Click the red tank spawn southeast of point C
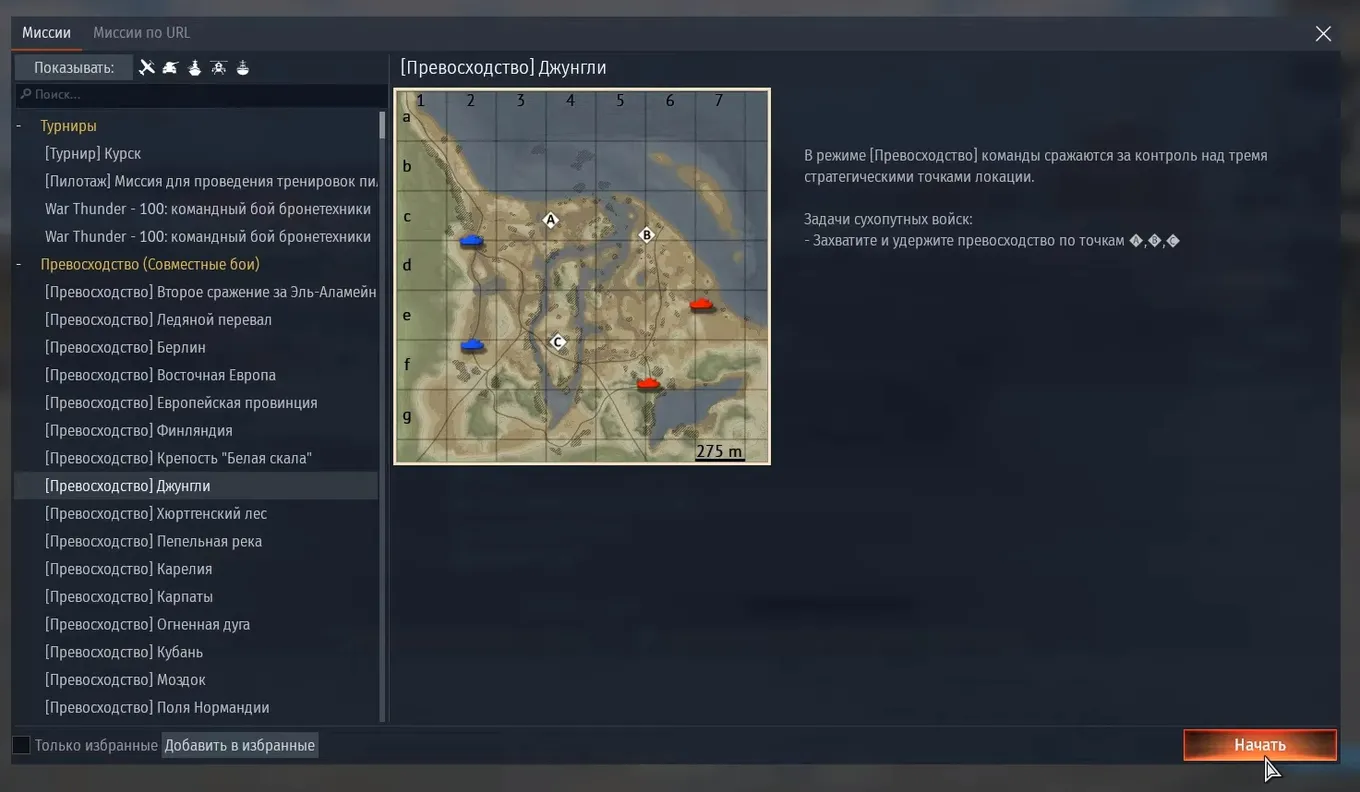 point(649,383)
